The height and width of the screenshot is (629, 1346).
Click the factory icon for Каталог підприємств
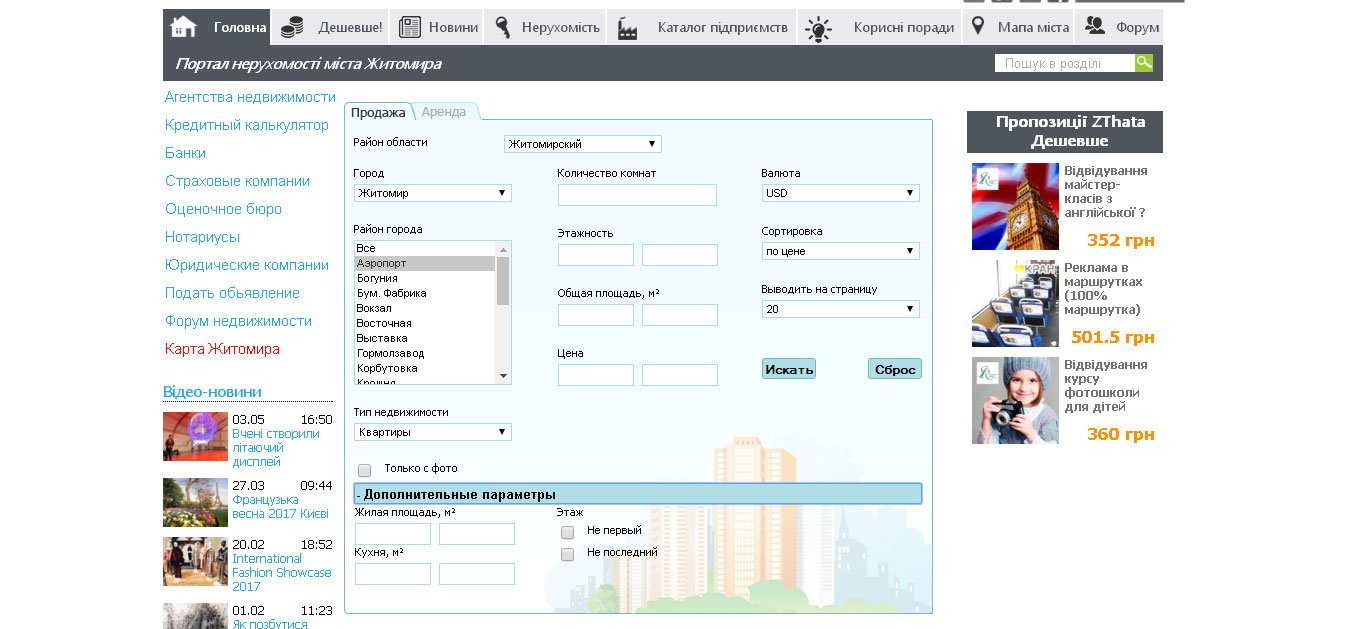[628, 28]
